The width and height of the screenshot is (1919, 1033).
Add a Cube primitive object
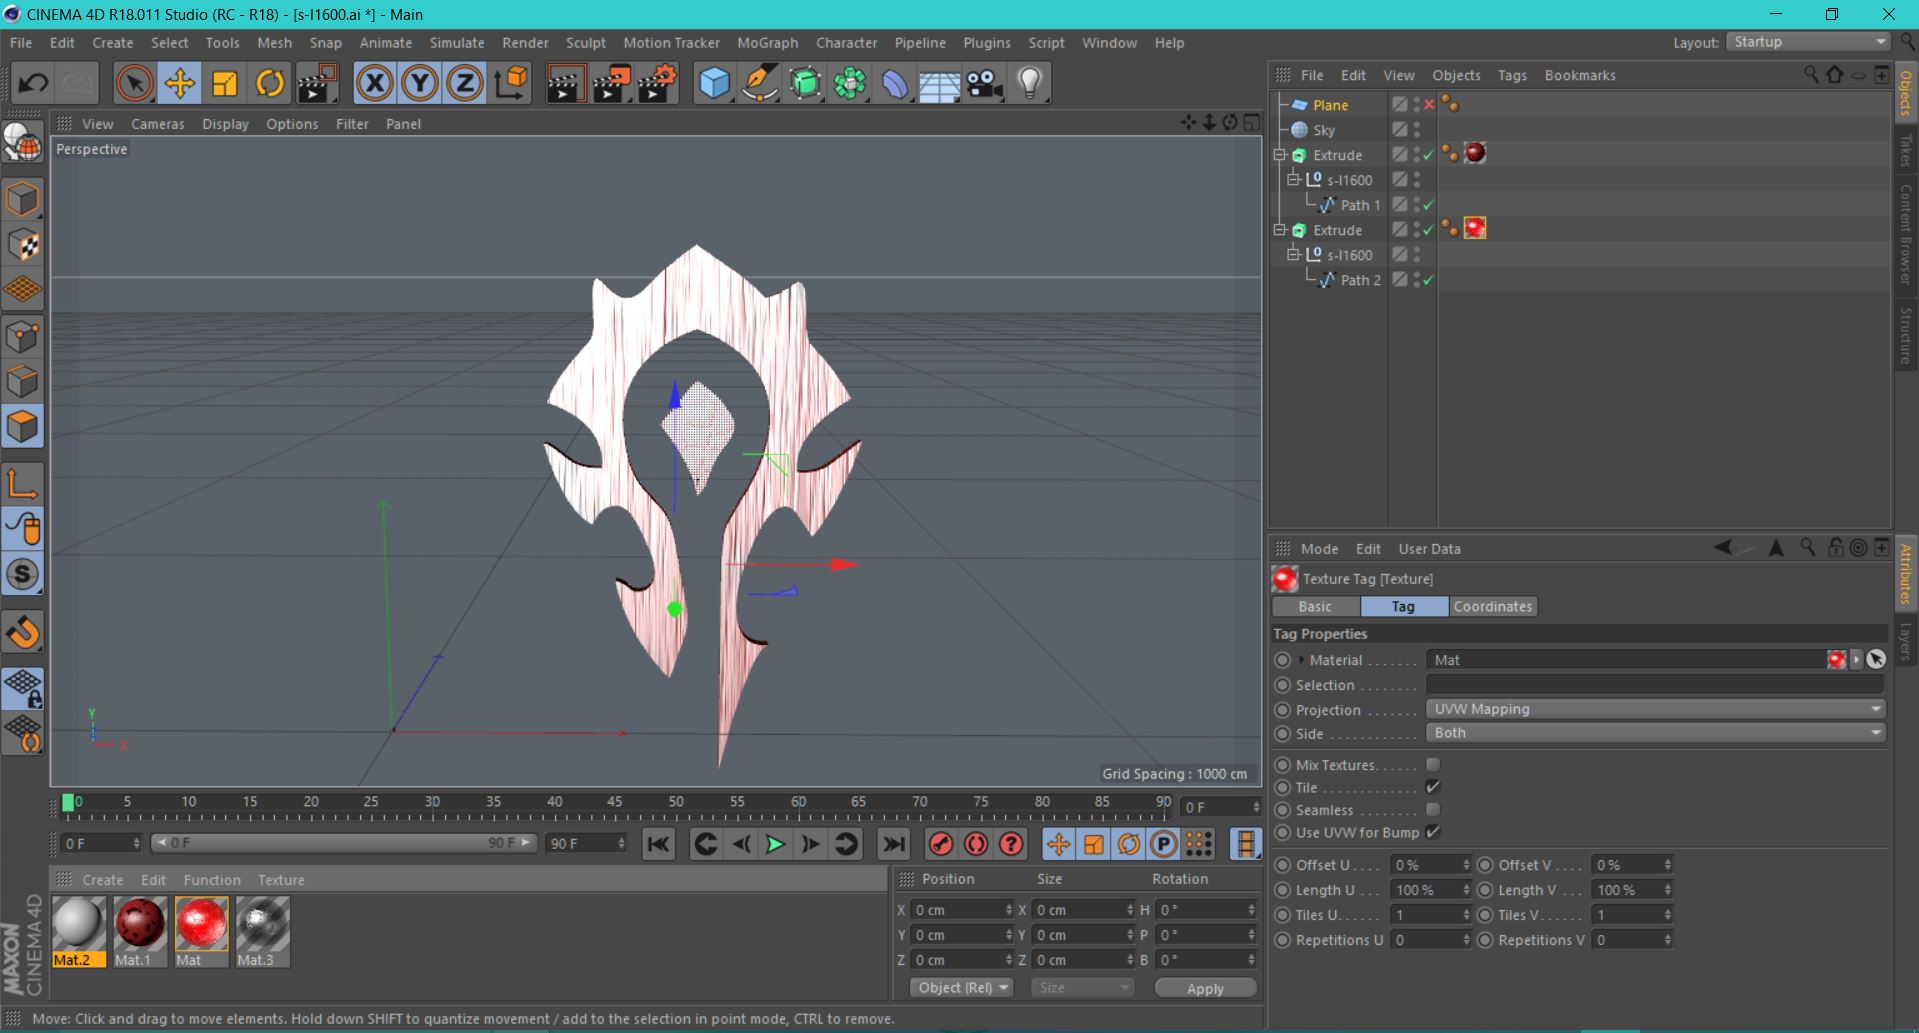714,83
